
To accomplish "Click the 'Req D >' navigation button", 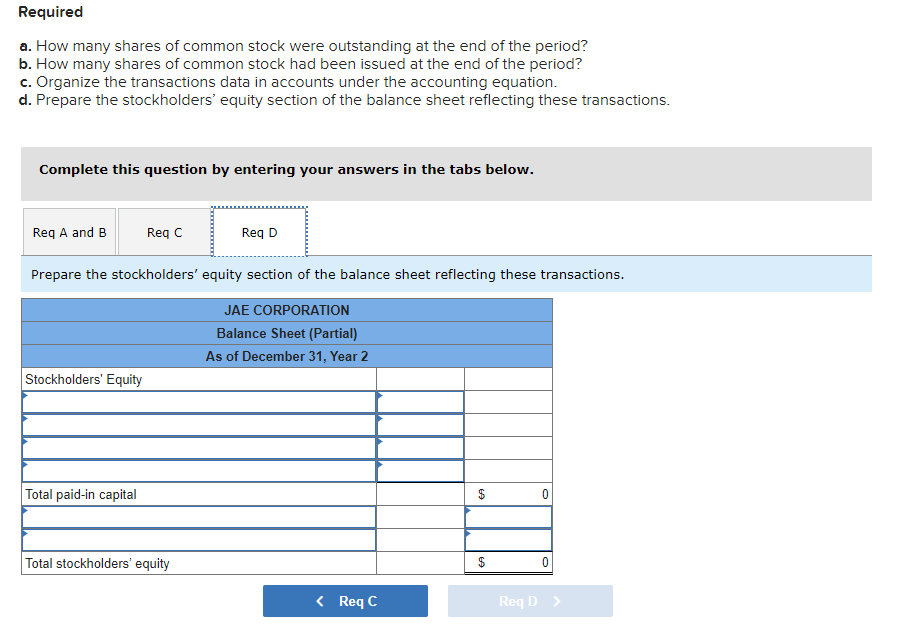I will click(x=530, y=600).
